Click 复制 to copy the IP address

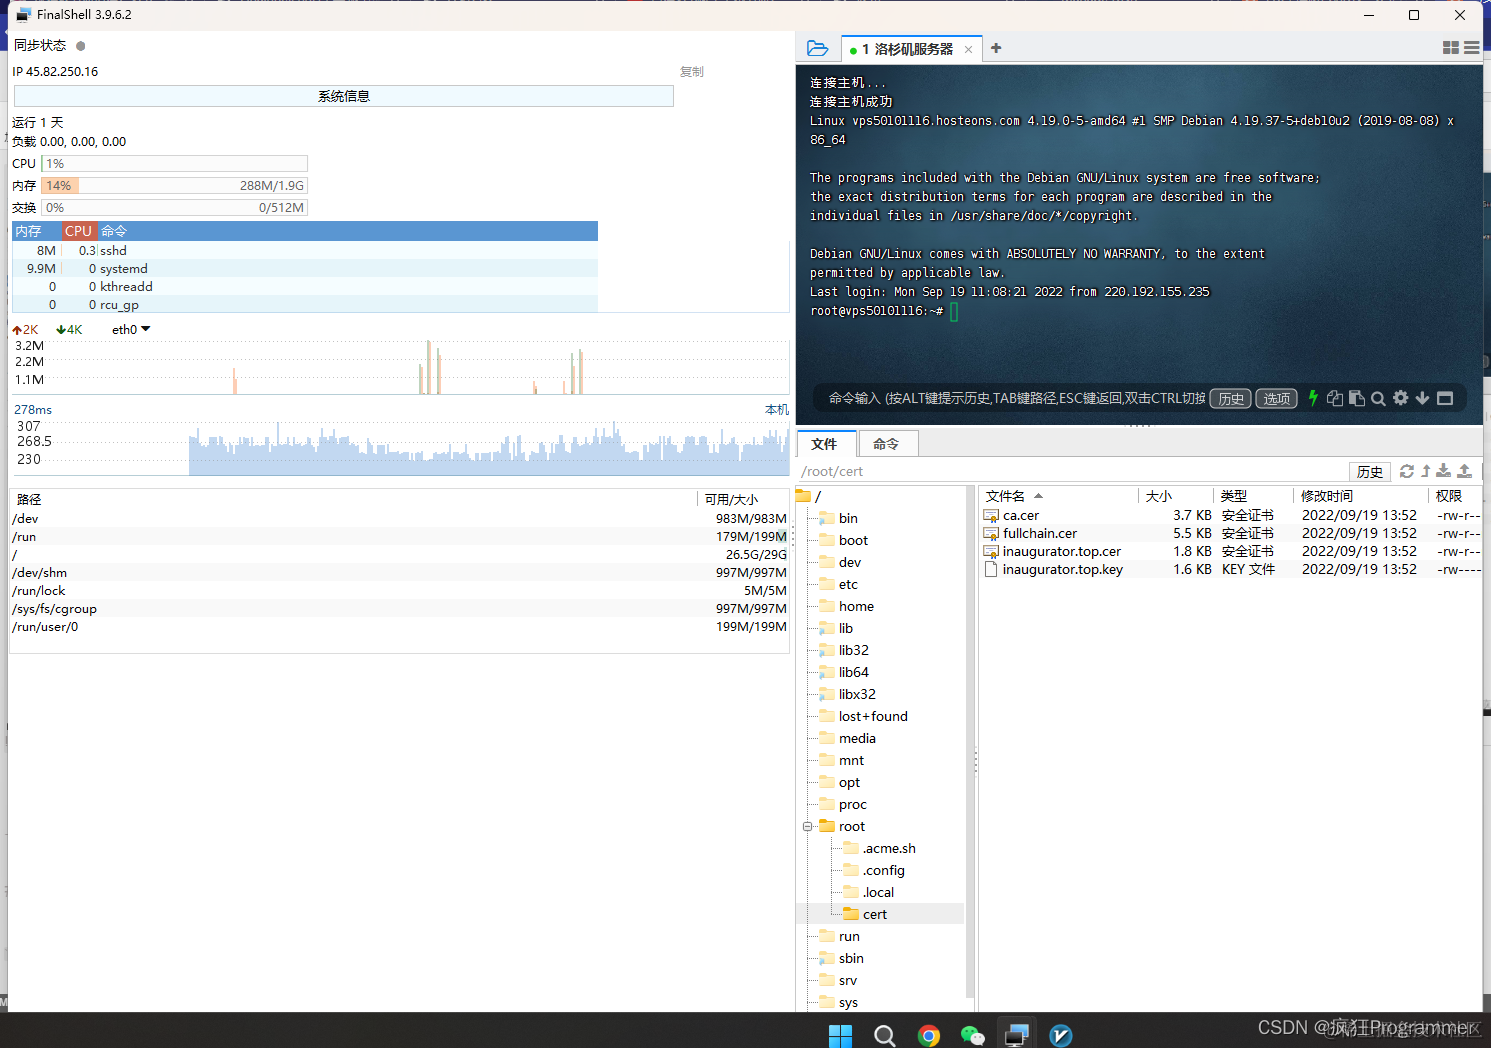692,72
